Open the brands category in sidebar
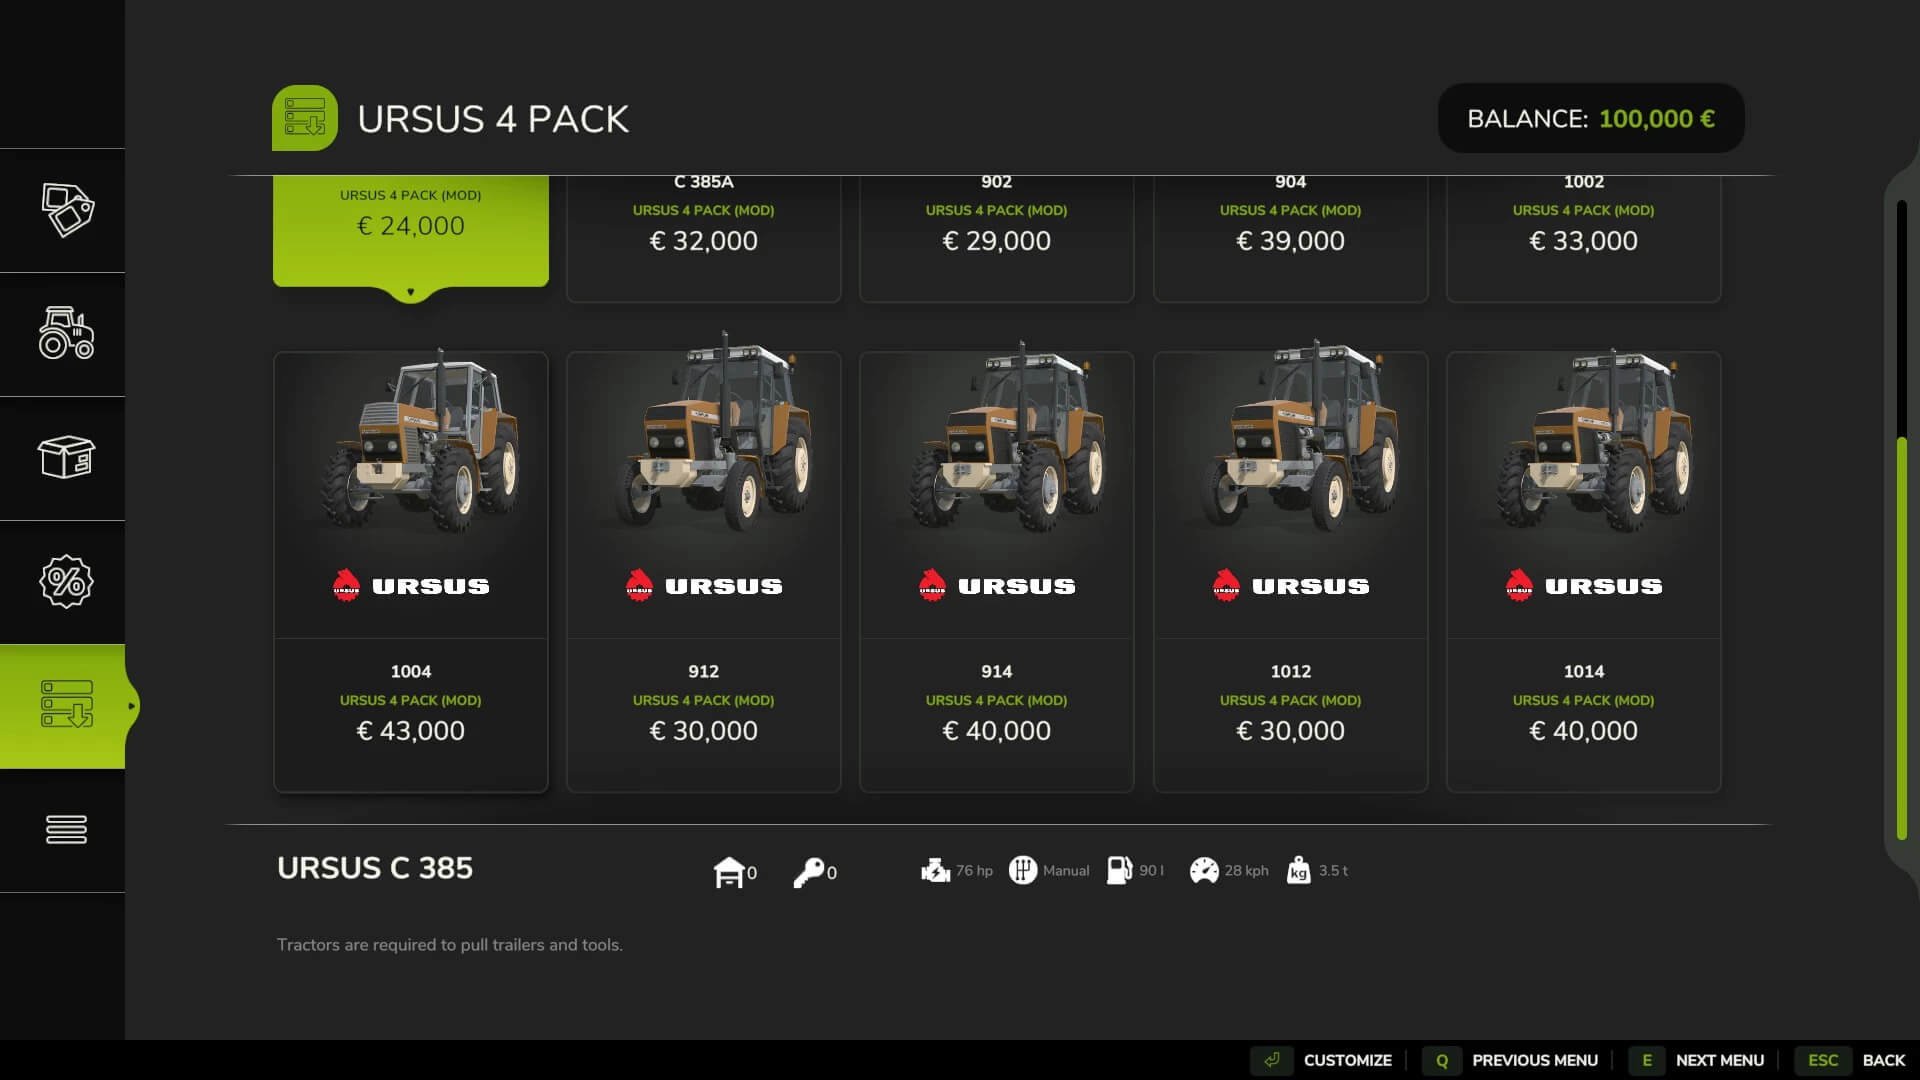This screenshot has width=1920, height=1080. [x=66, y=210]
